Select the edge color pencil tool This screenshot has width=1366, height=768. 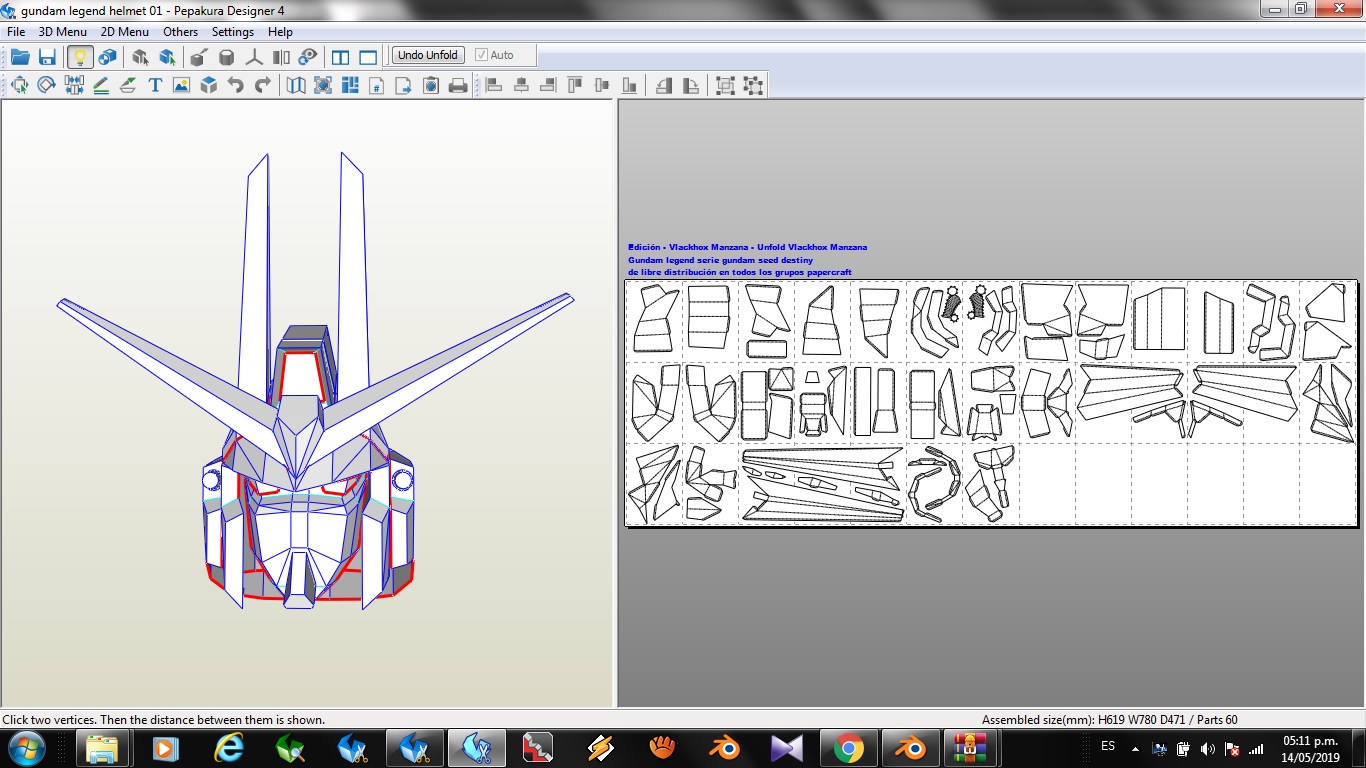(x=101, y=85)
